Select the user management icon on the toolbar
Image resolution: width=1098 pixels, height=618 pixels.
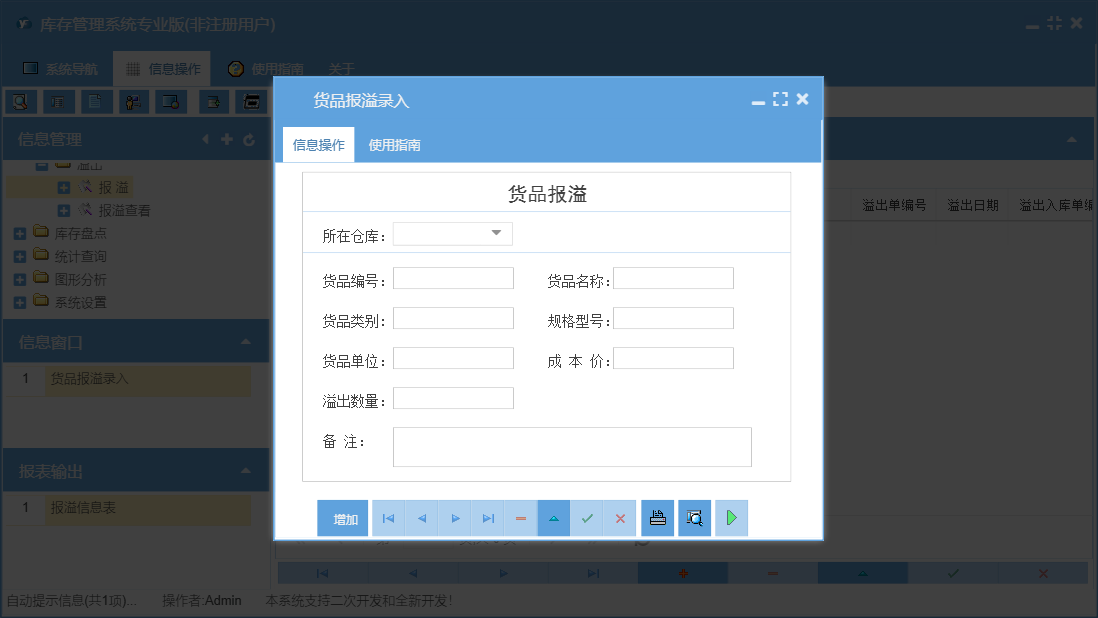(133, 101)
